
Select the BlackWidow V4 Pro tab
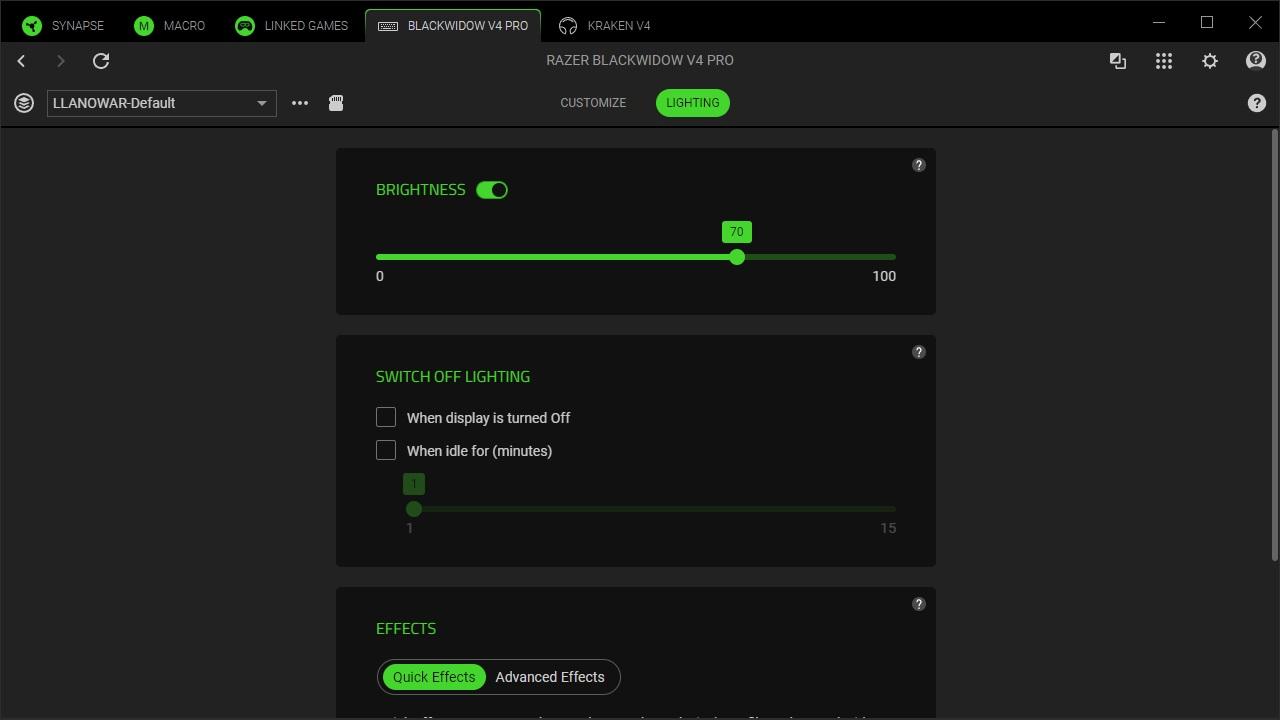tap(453, 25)
